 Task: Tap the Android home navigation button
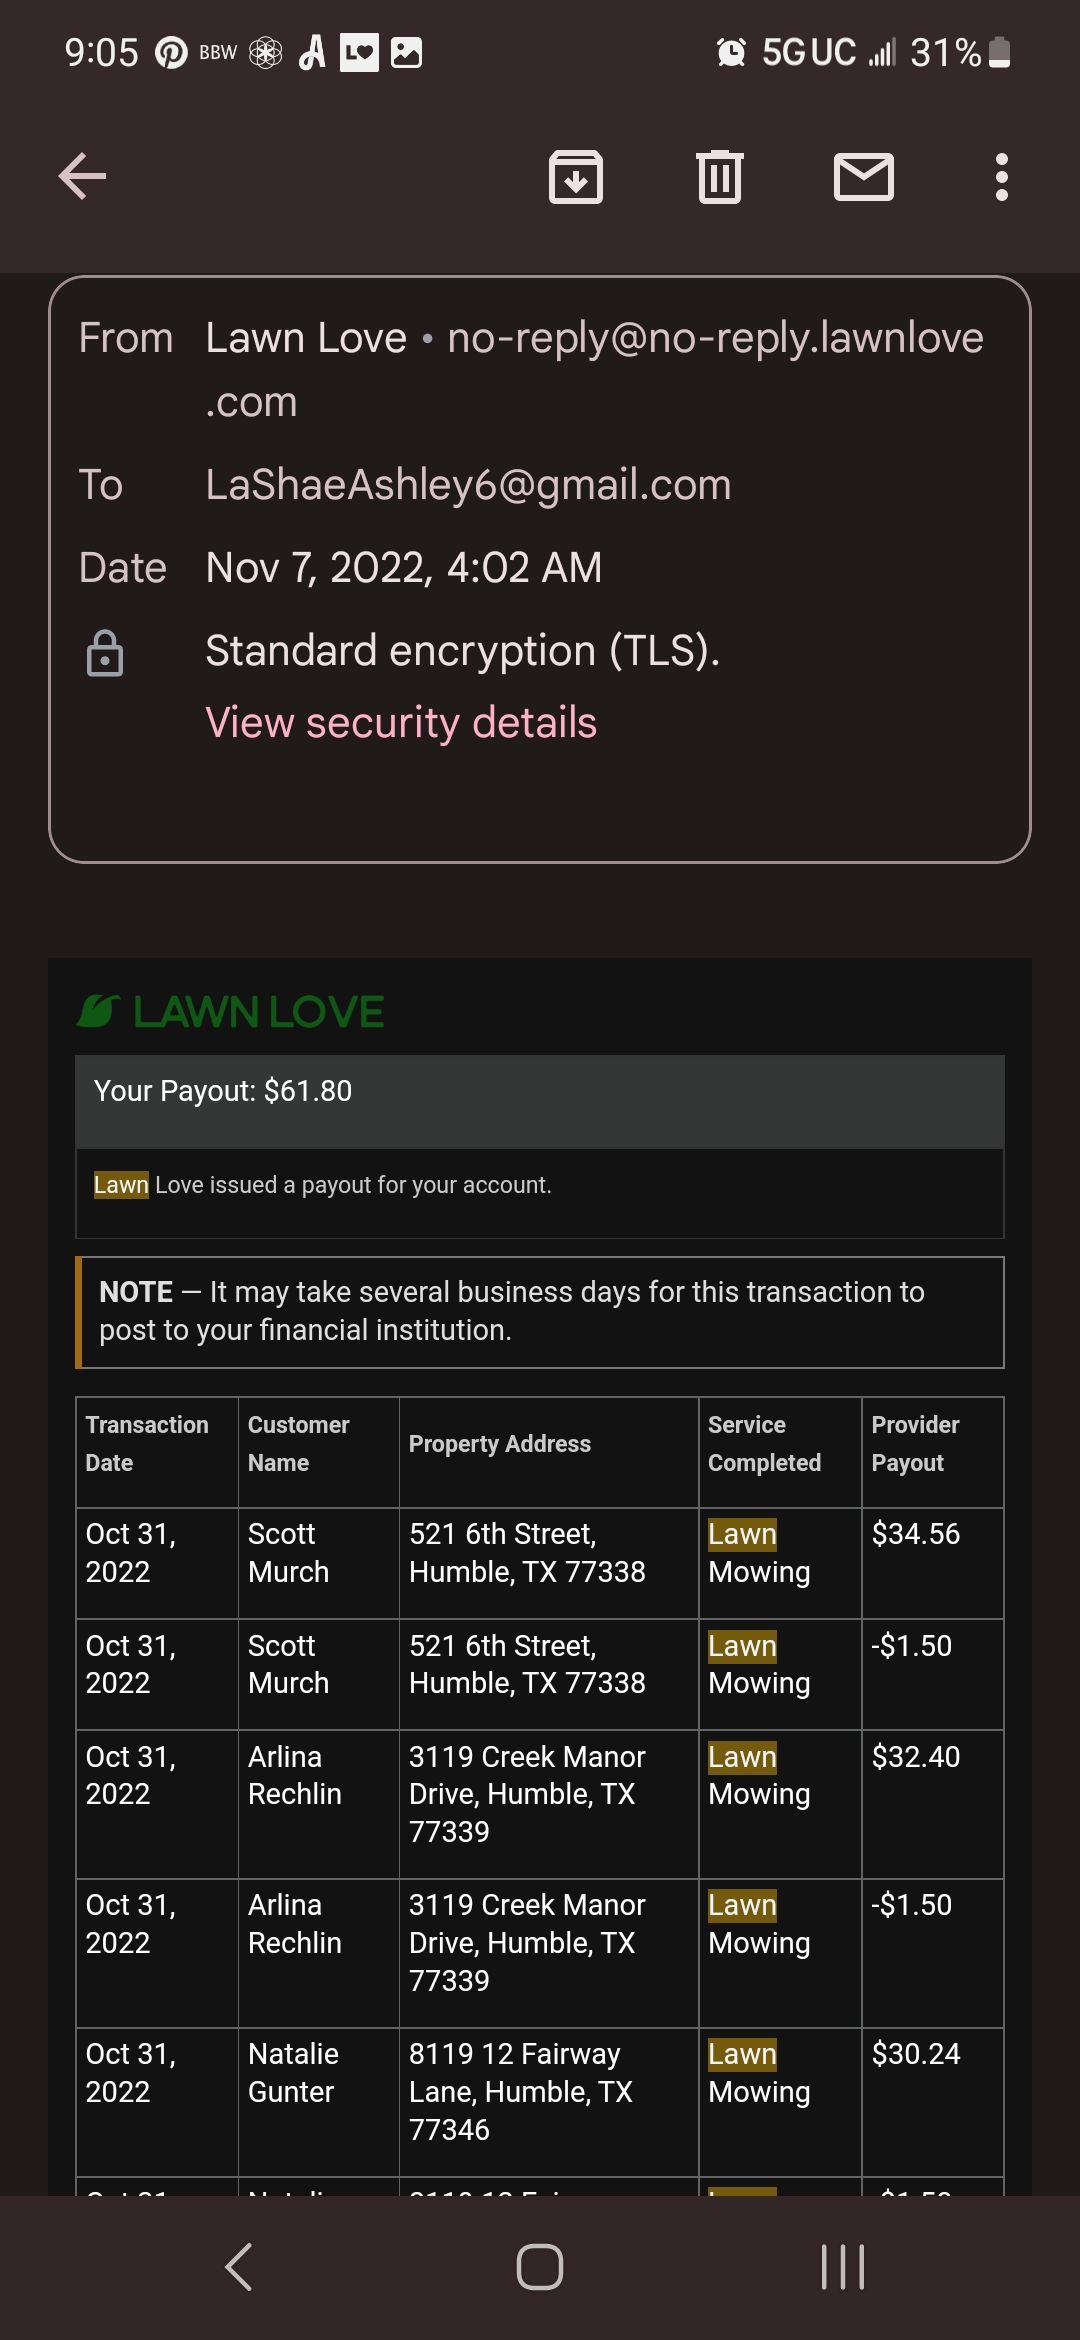(x=540, y=2267)
